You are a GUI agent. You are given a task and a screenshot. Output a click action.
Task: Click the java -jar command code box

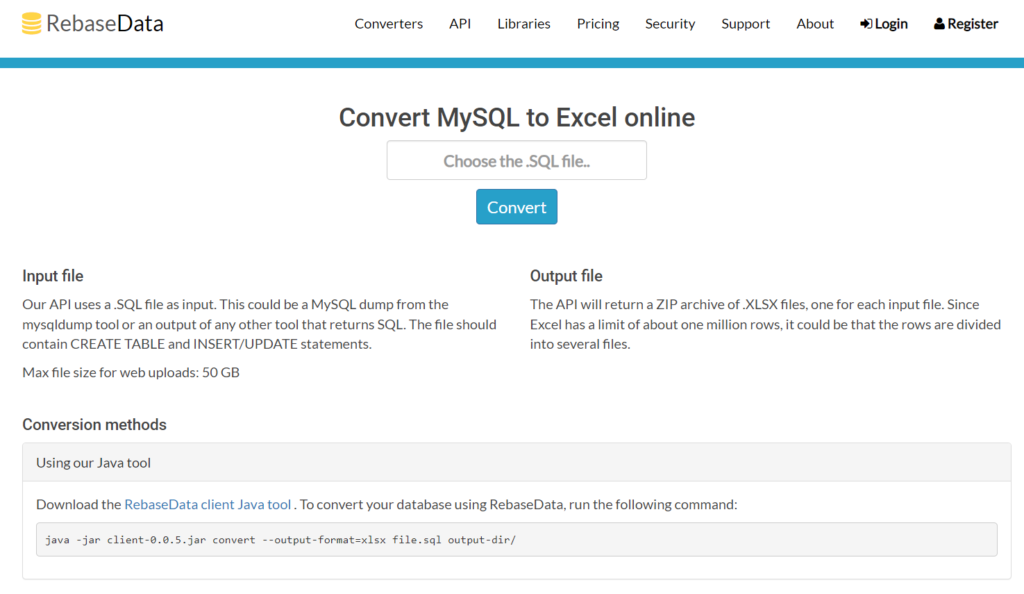tap(517, 539)
